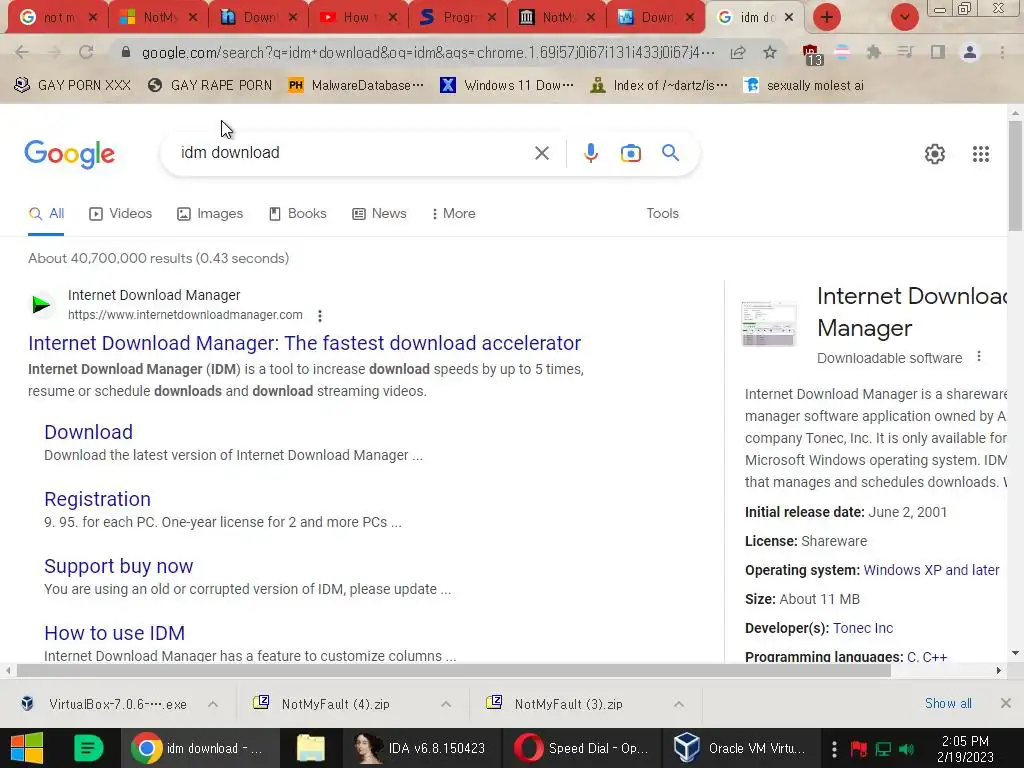Open the File Explorer folder on taskbar
Image resolution: width=1024 pixels, height=768 pixels.
[310, 748]
